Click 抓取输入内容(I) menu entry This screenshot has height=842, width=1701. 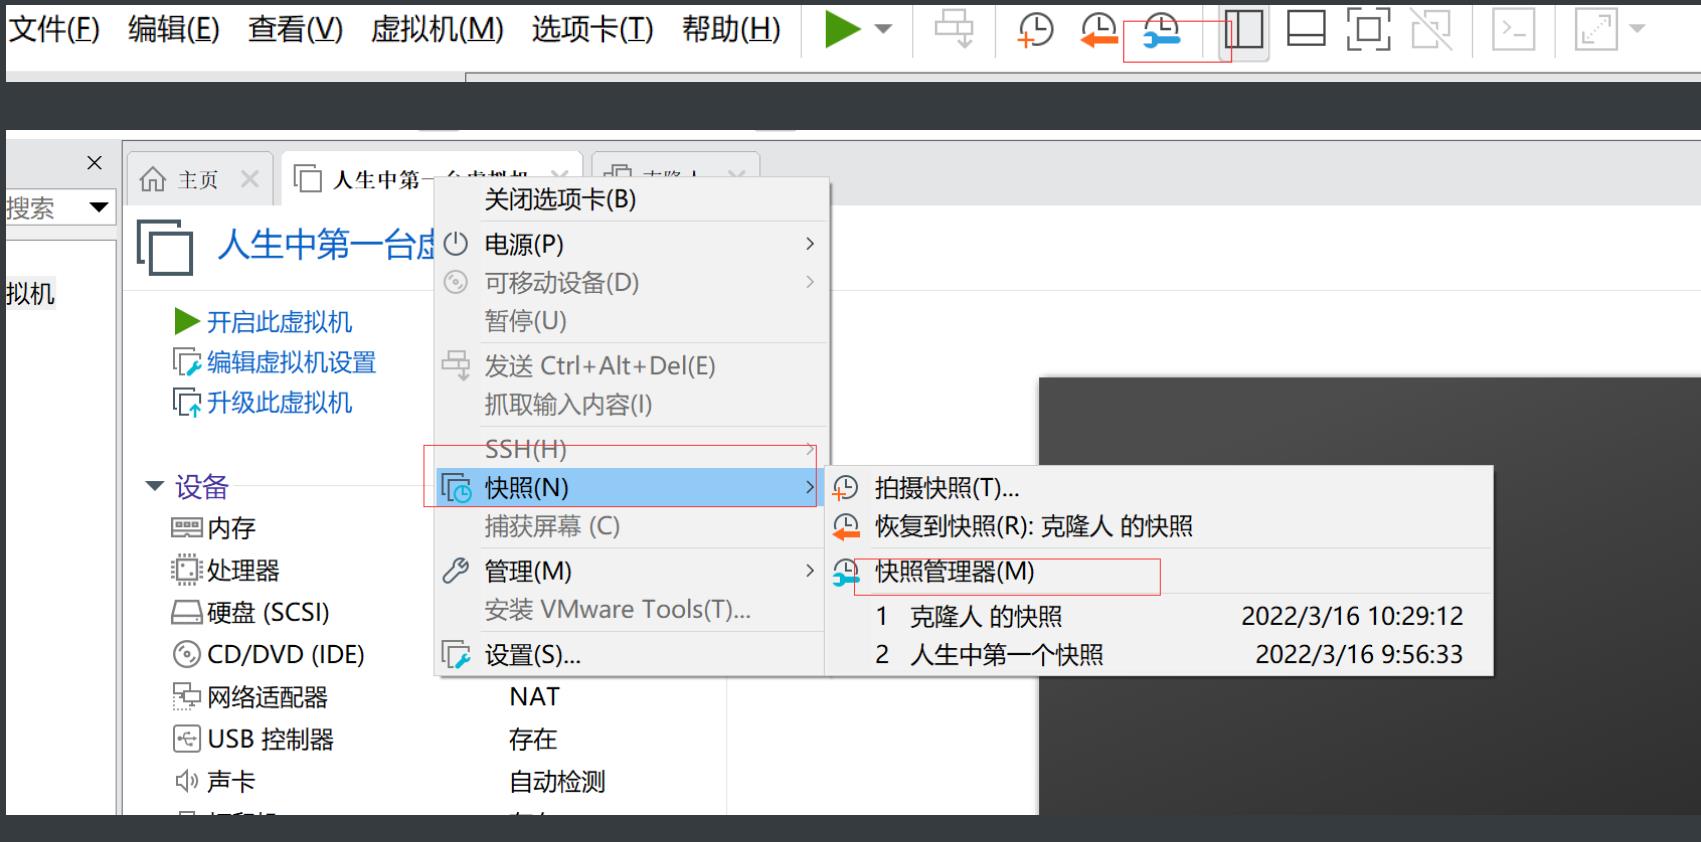tap(632, 405)
